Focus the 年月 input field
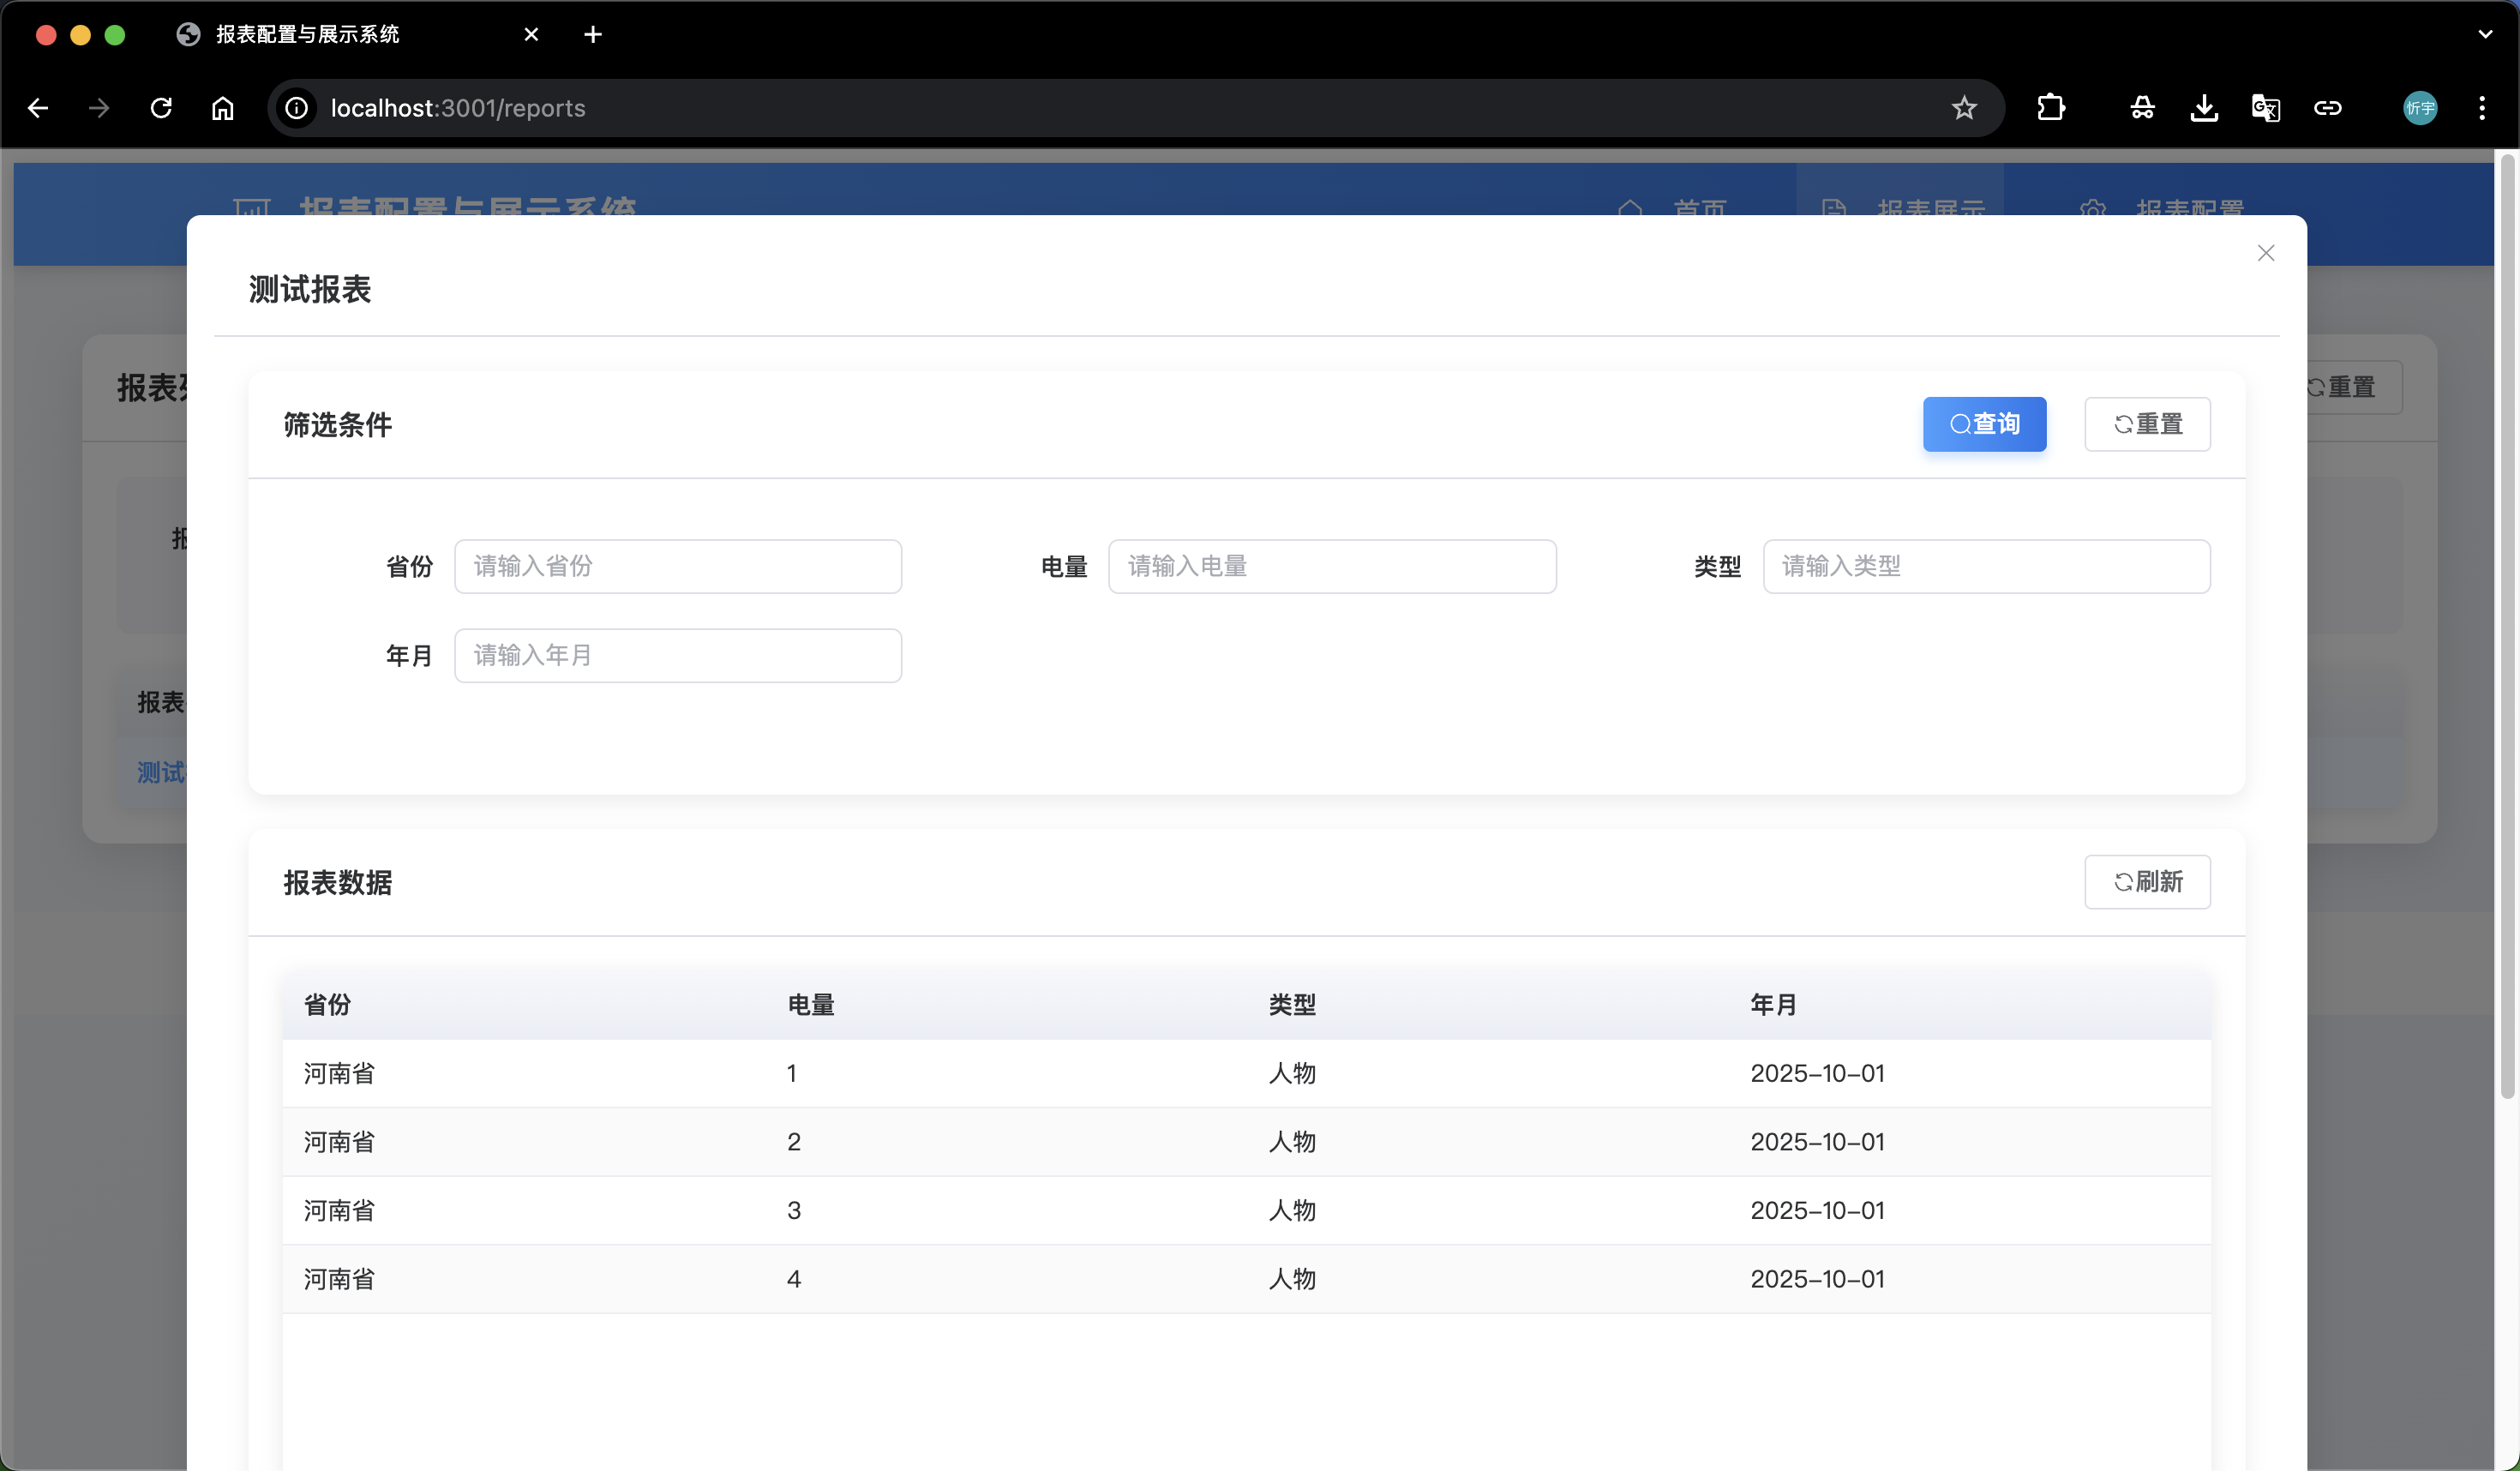Viewport: 2520px width, 1471px height. coord(677,655)
